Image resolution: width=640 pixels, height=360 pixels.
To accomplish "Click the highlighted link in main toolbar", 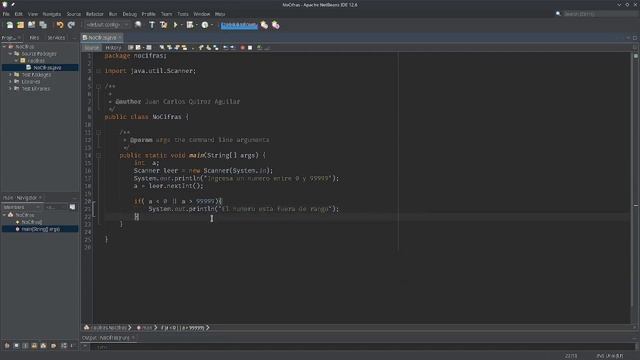I will pyautogui.click(x=239, y=25).
